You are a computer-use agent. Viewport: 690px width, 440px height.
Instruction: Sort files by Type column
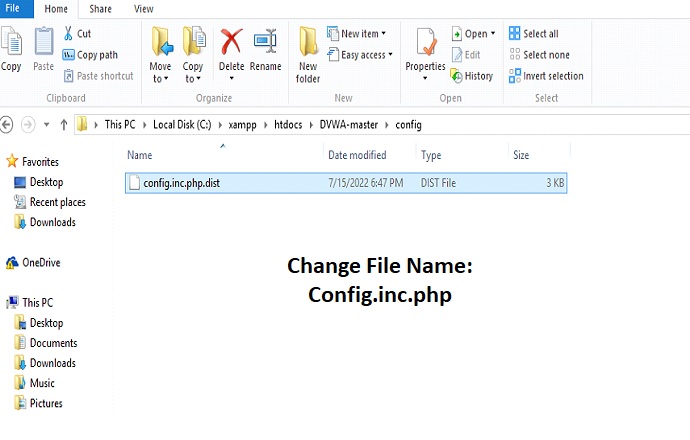pos(431,155)
